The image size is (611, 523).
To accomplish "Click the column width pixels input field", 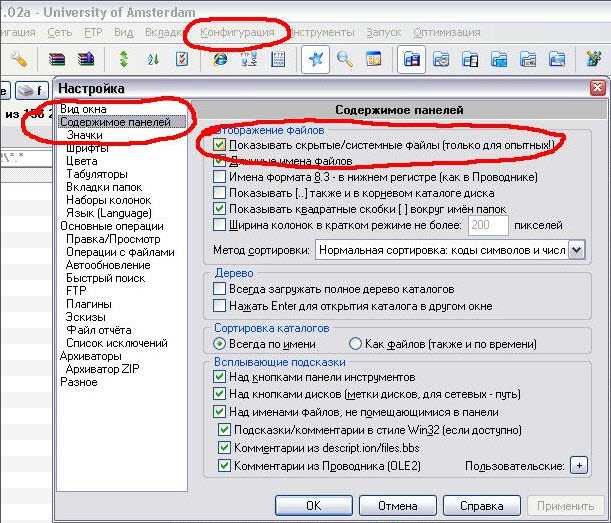I will 488,226.
